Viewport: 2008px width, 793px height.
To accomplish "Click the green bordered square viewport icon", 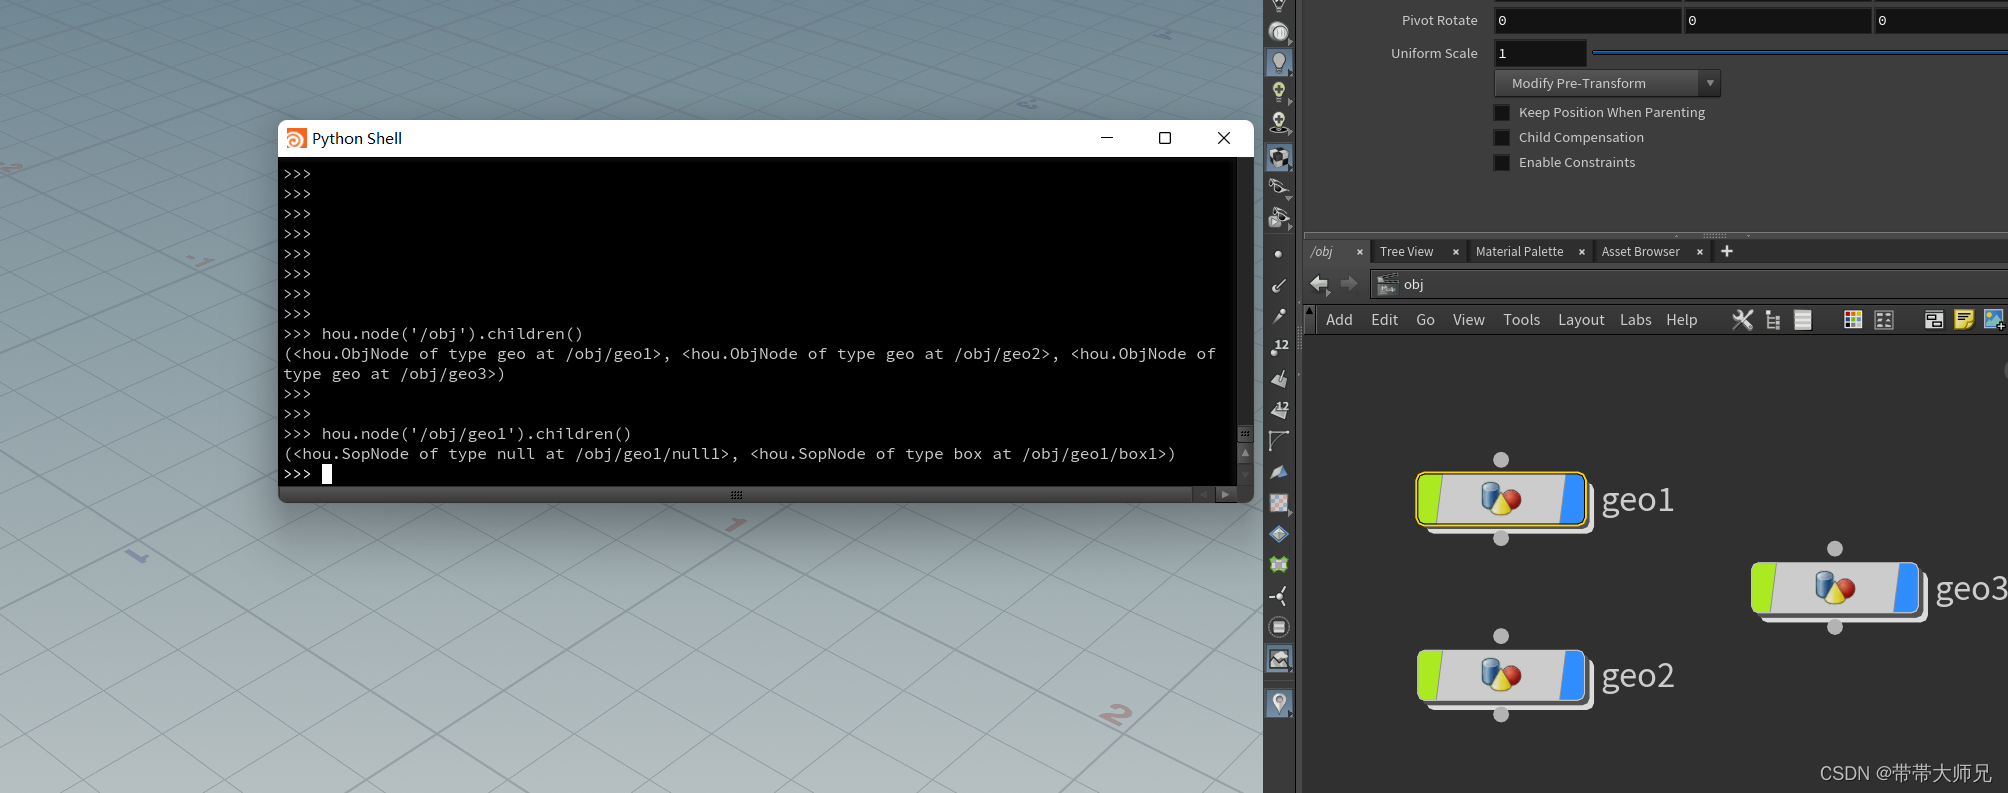I will tap(1279, 565).
